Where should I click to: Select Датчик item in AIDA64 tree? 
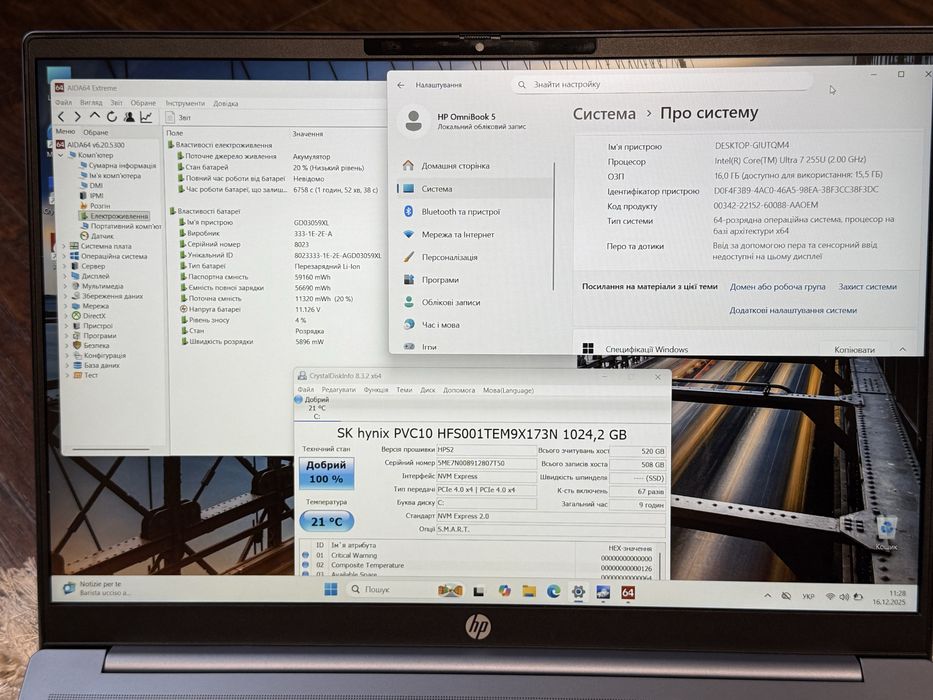coord(96,236)
